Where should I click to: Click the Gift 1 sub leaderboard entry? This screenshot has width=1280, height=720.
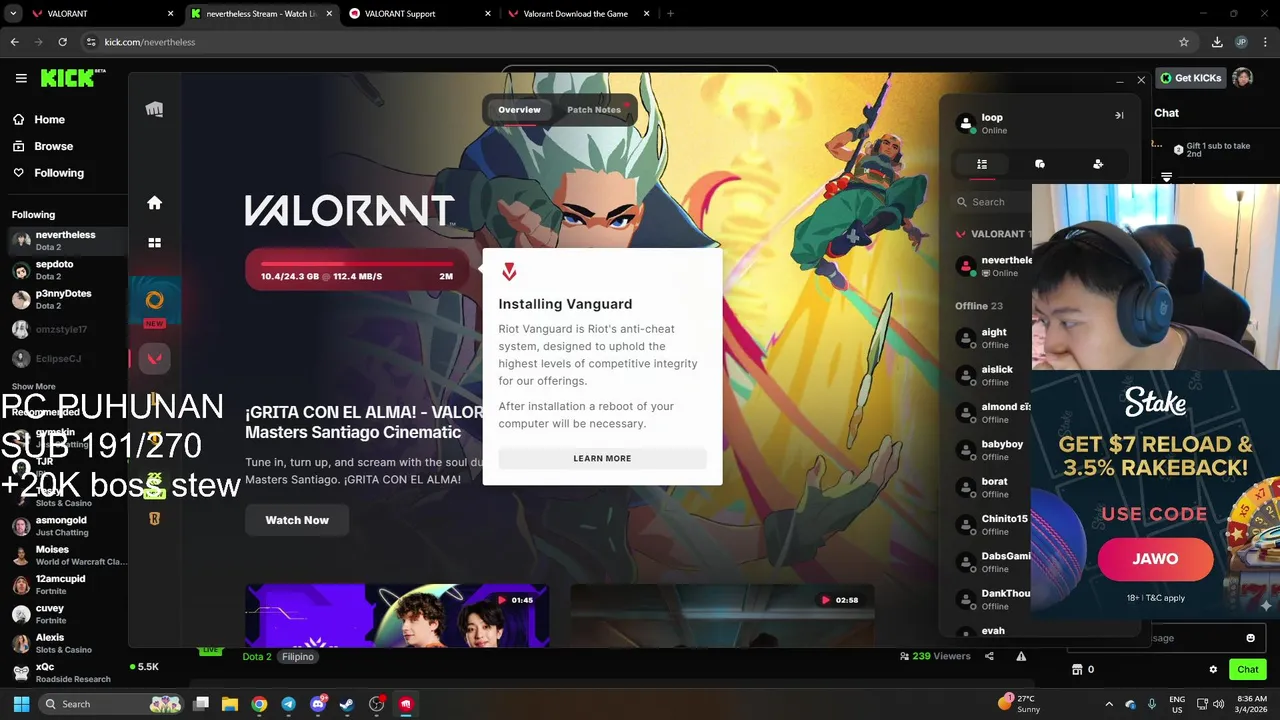point(1212,149)
